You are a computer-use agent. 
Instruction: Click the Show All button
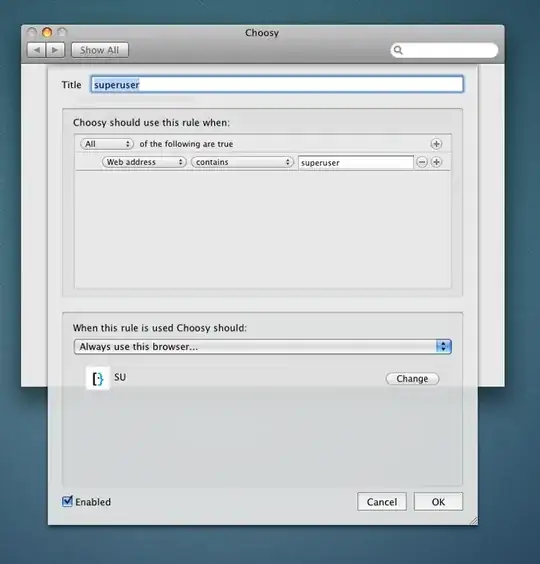point(100,50)
